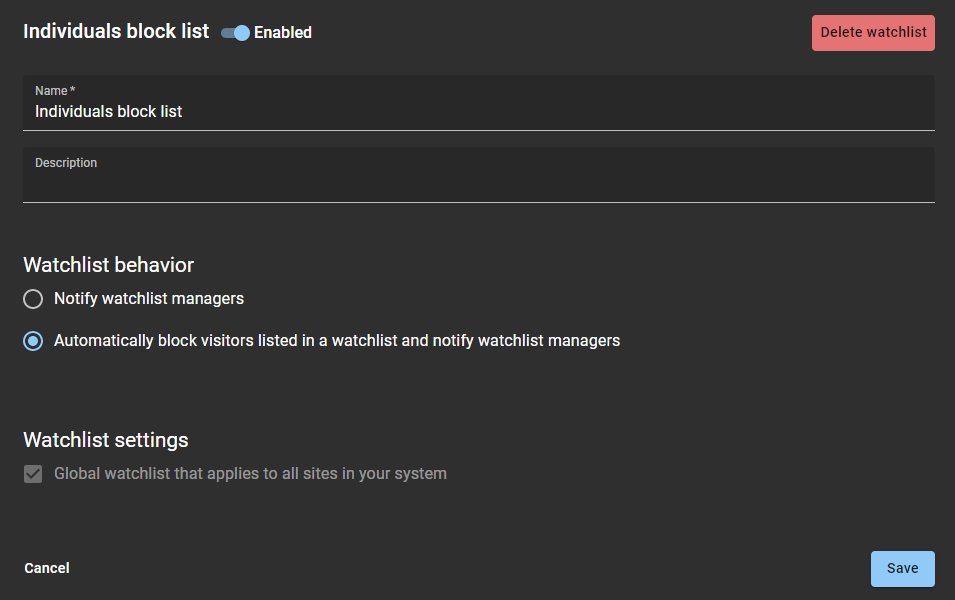Click the Individuals block list text in Name field
Screen dimensions: 955x600
(108, 112)
